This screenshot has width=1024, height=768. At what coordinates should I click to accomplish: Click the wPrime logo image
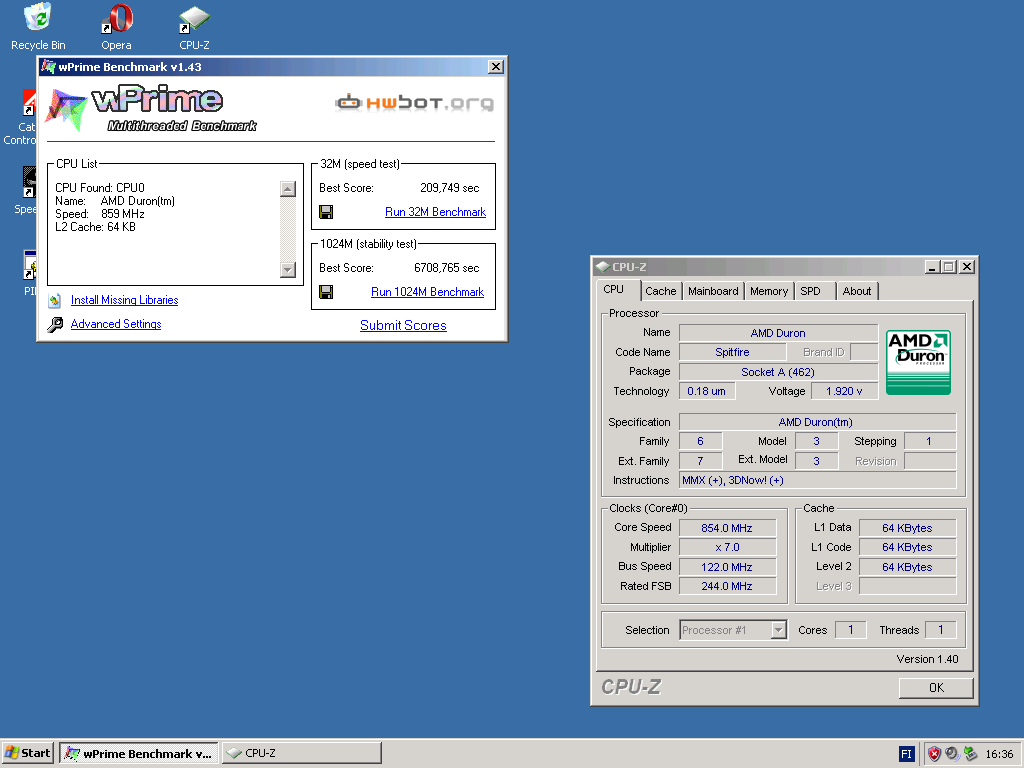(x=151, y=108)
